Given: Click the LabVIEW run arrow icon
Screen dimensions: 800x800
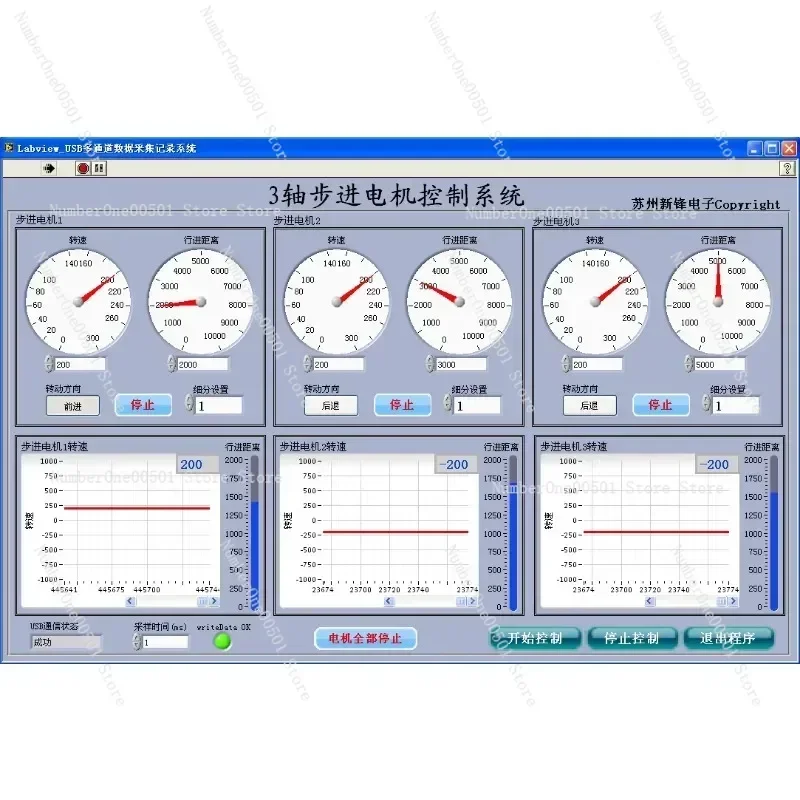Looking at the screenshot, I should coord(49,168).
